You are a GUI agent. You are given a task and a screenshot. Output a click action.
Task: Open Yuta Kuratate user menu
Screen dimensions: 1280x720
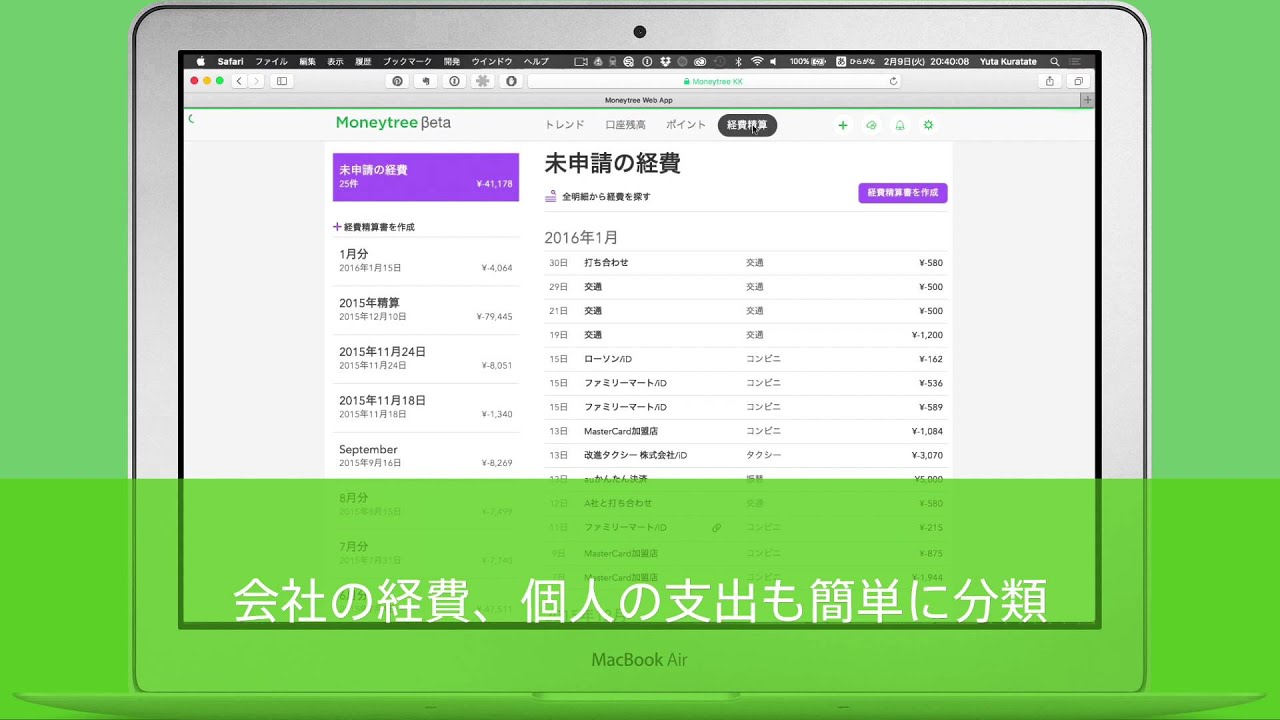1010,61
